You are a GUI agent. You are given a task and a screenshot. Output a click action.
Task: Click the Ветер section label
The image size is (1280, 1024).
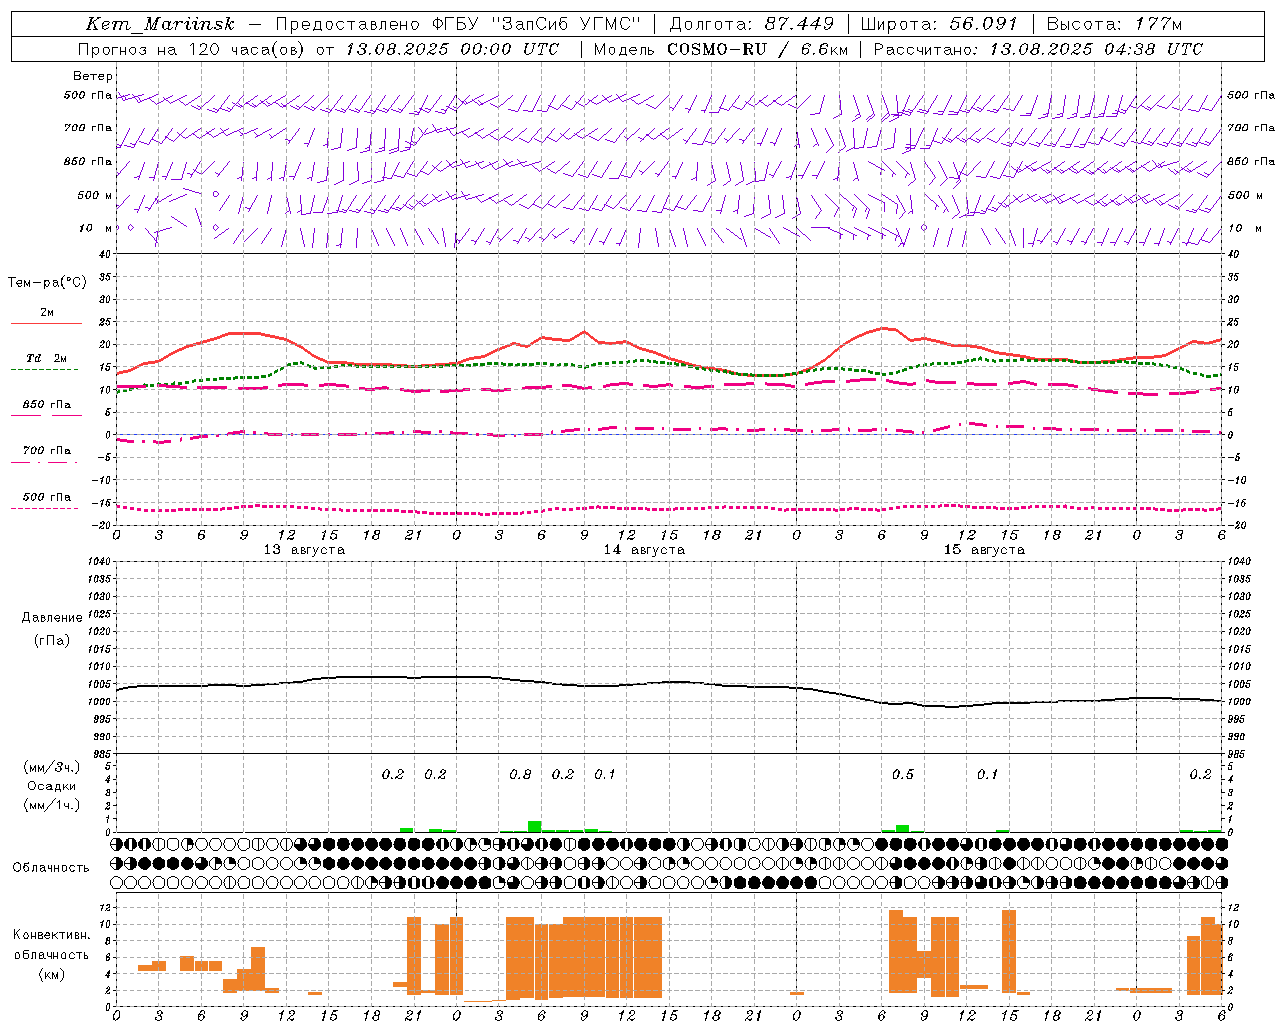click(x=93, y=76)
